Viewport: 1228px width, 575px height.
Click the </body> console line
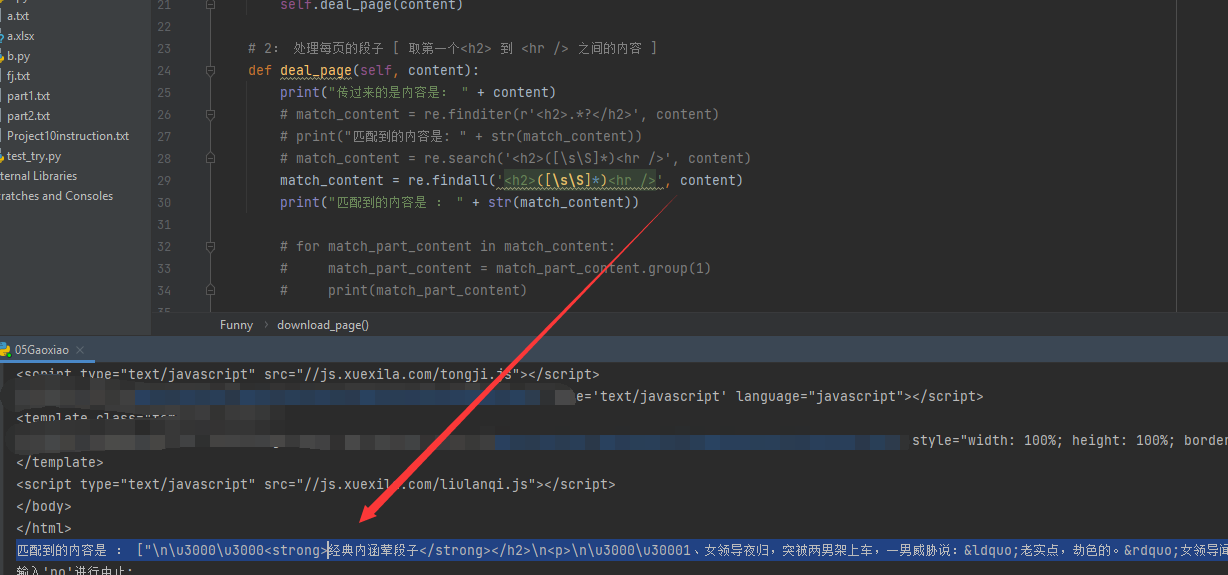[43, 506]
